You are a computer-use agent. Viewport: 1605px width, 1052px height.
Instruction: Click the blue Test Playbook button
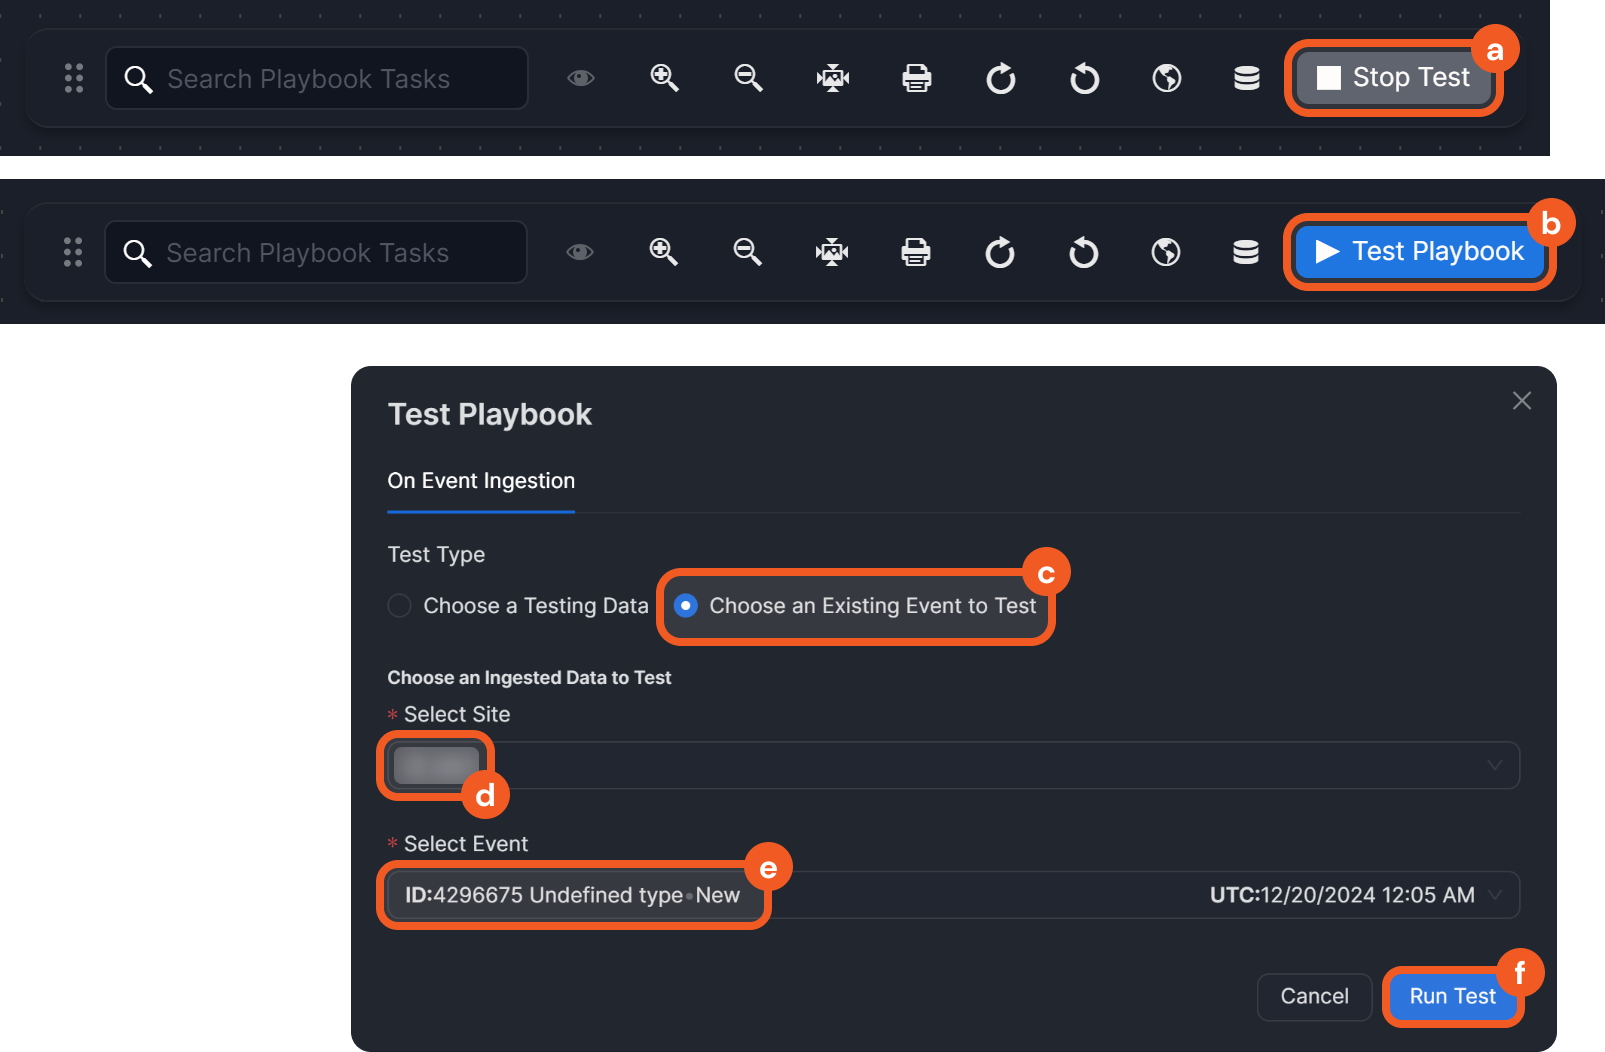(x=1419, y=252)
